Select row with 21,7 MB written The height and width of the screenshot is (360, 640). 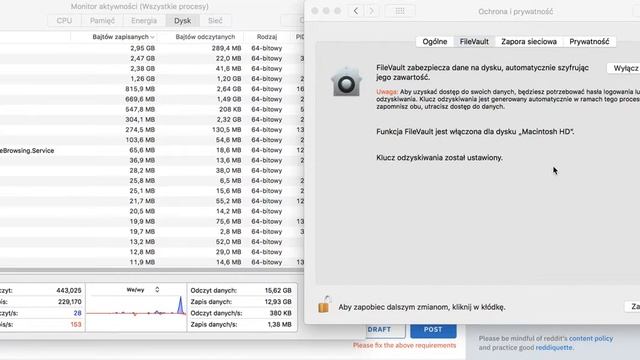(x=152, y=201)
